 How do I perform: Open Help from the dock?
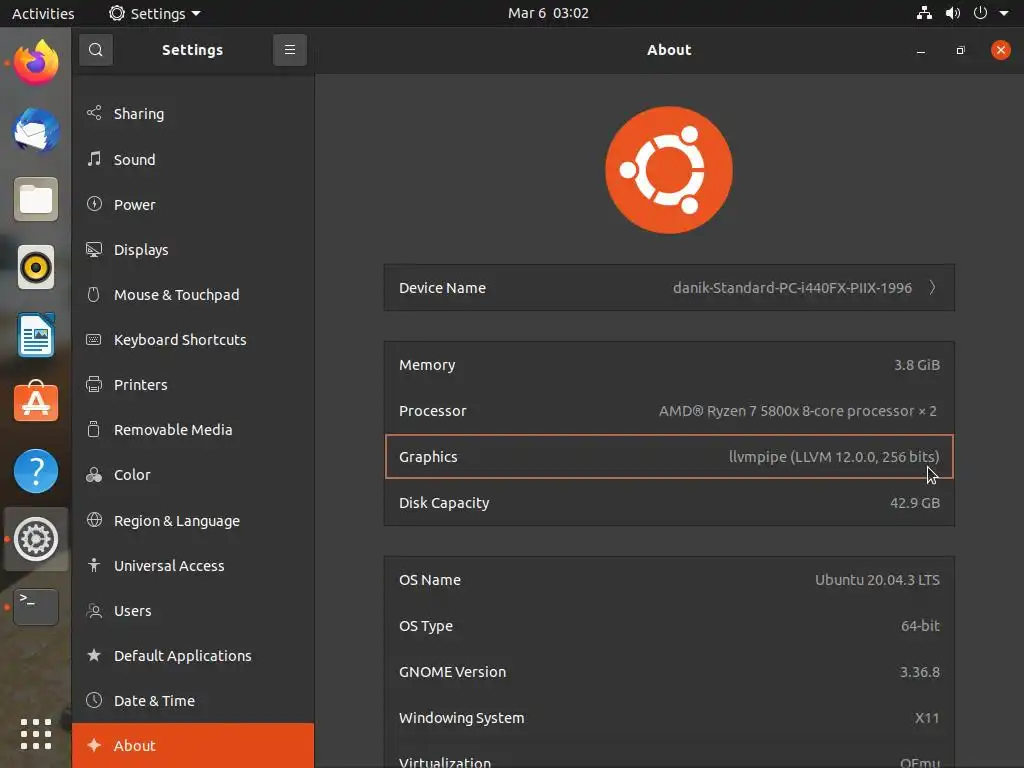tap(36, 471)
